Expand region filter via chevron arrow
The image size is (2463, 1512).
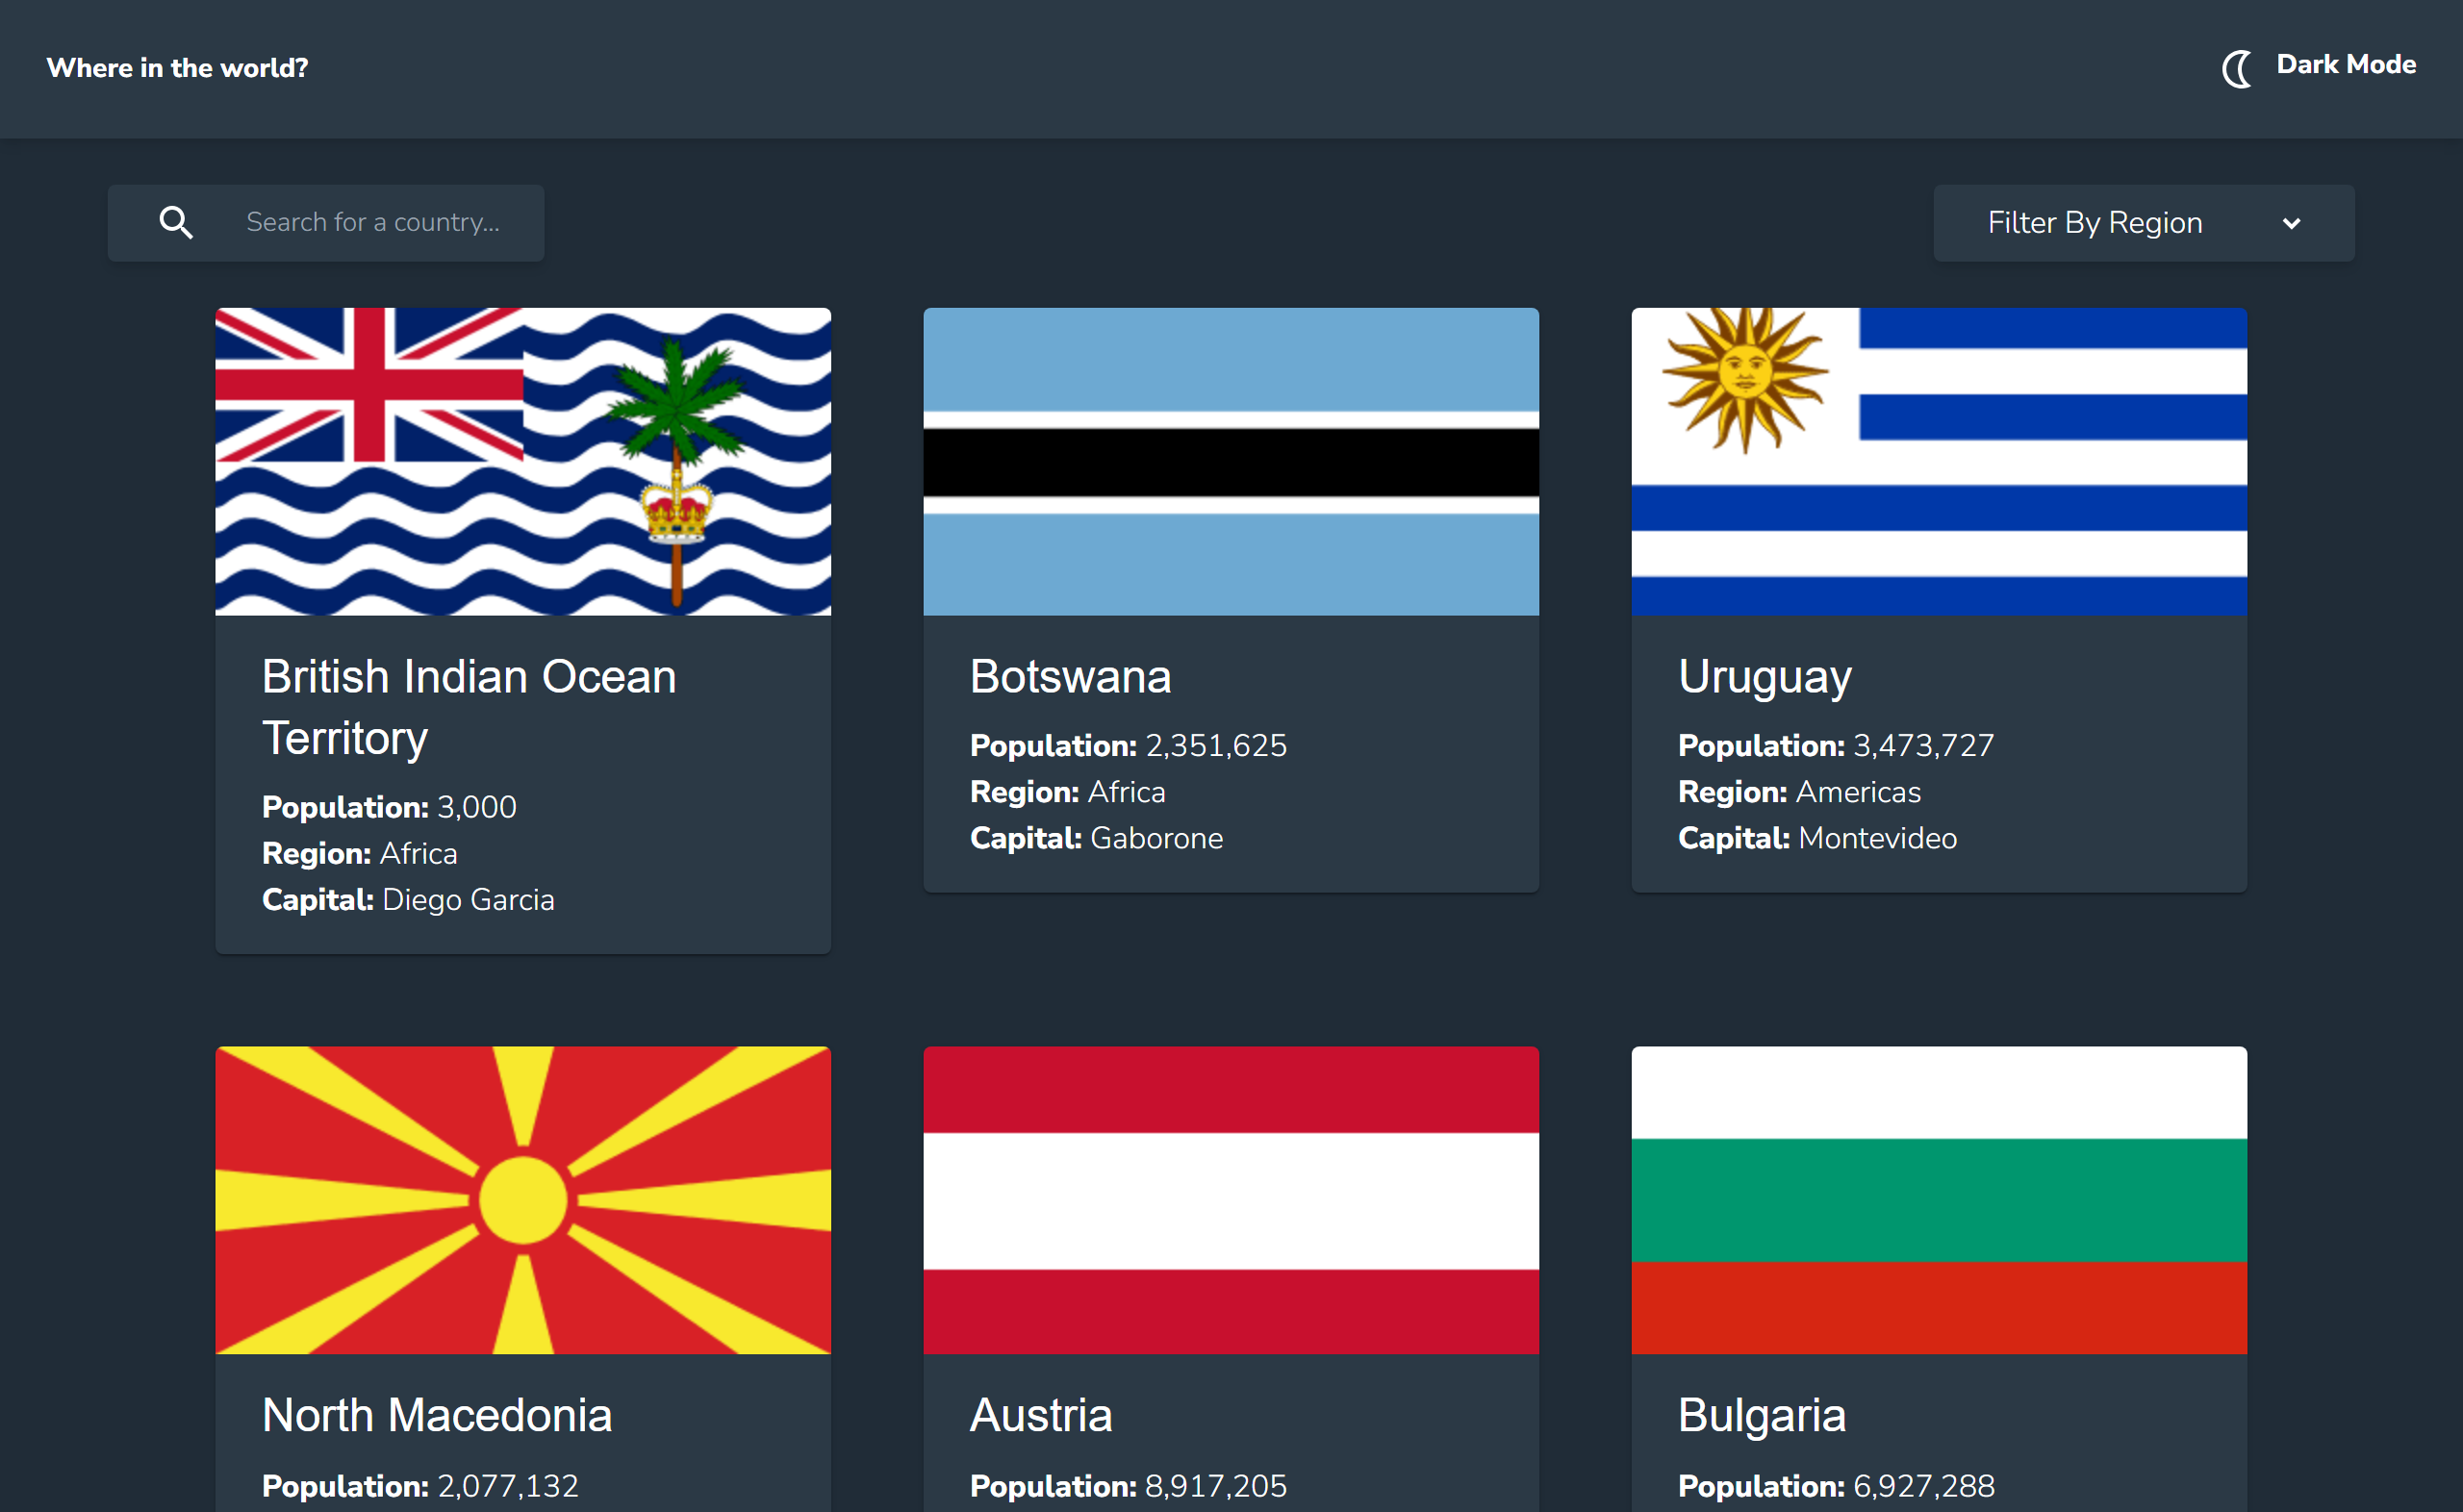pos(2291,224)
